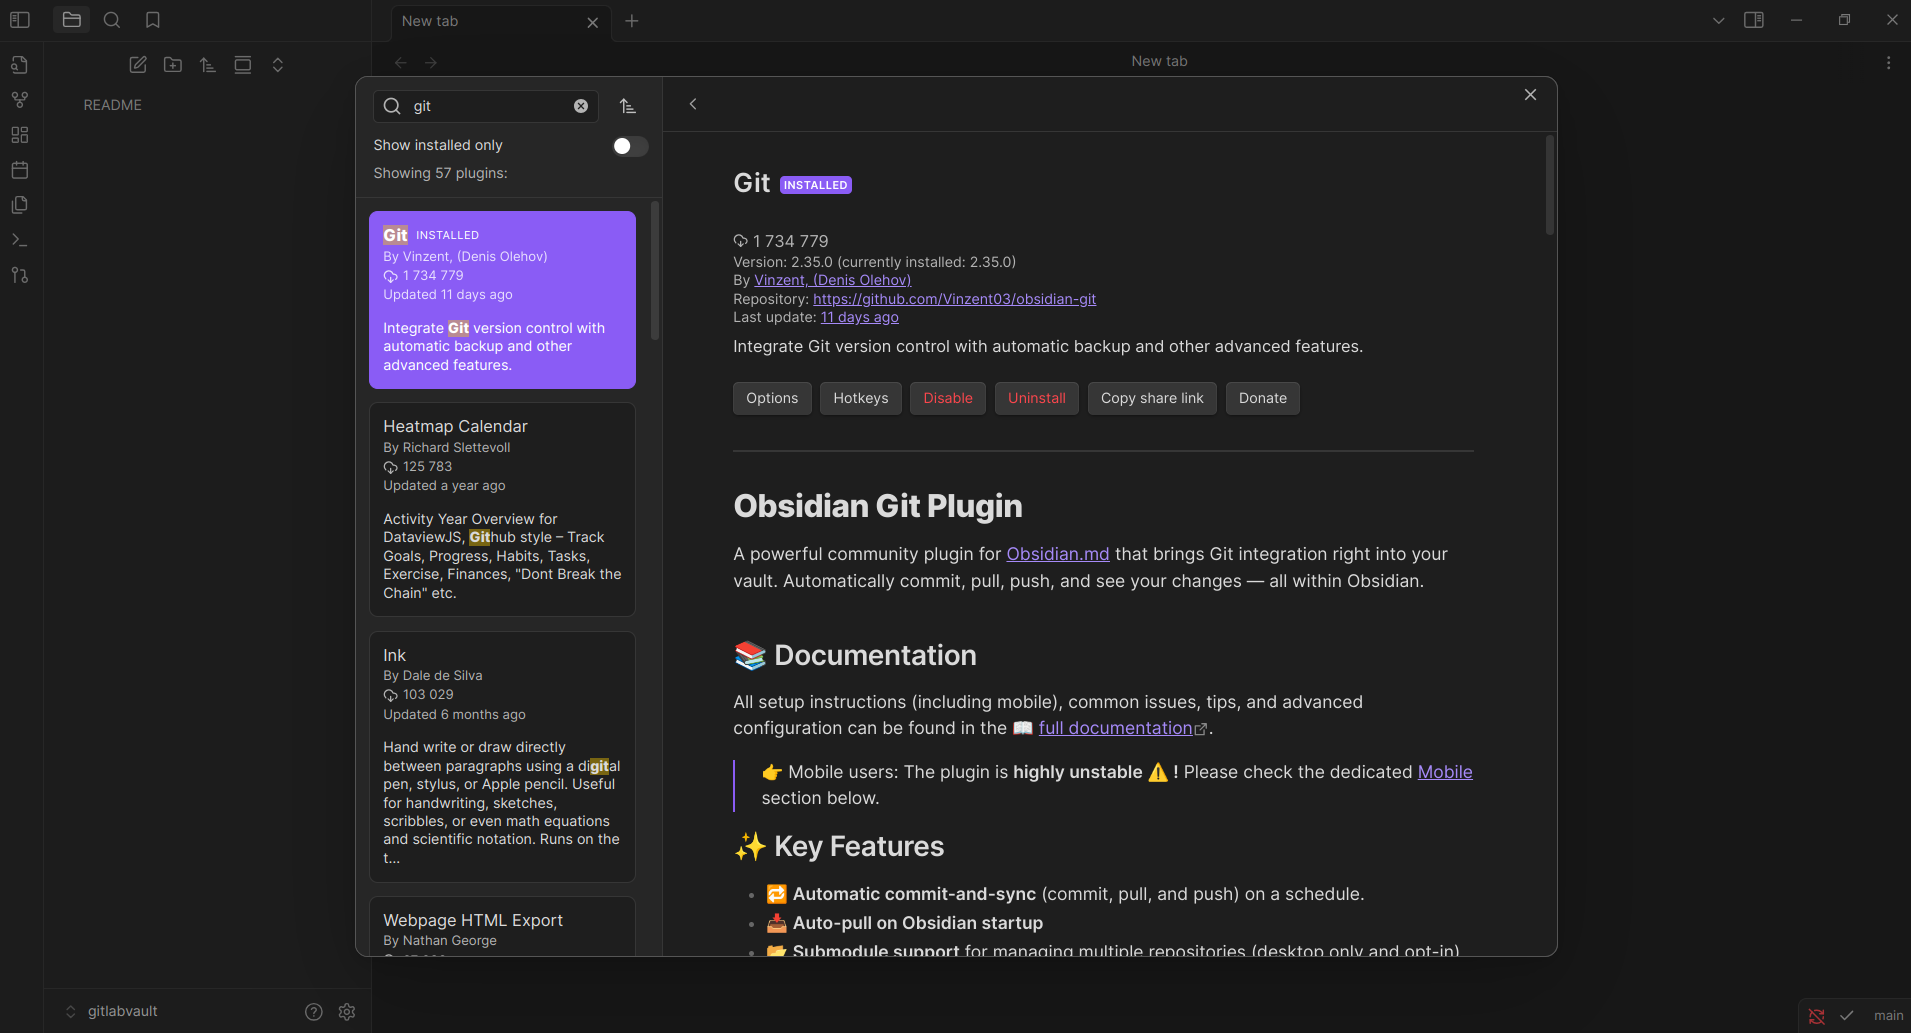Uninstall the Git plugin
The image size is (1911, 1033).
[x=1037, y=398]
